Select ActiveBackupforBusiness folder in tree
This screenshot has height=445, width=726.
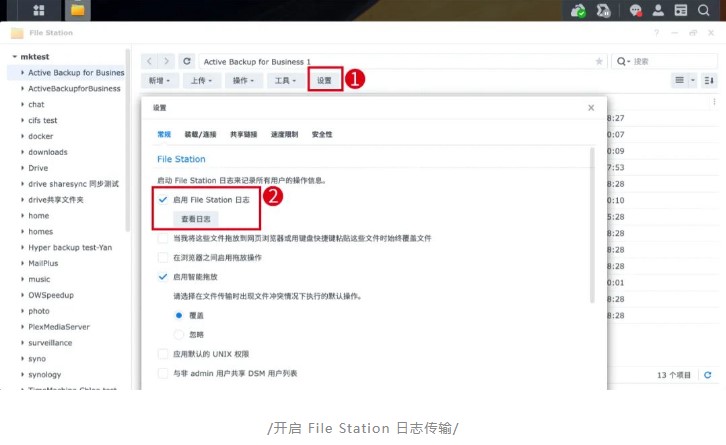click(x=74, y=88)
